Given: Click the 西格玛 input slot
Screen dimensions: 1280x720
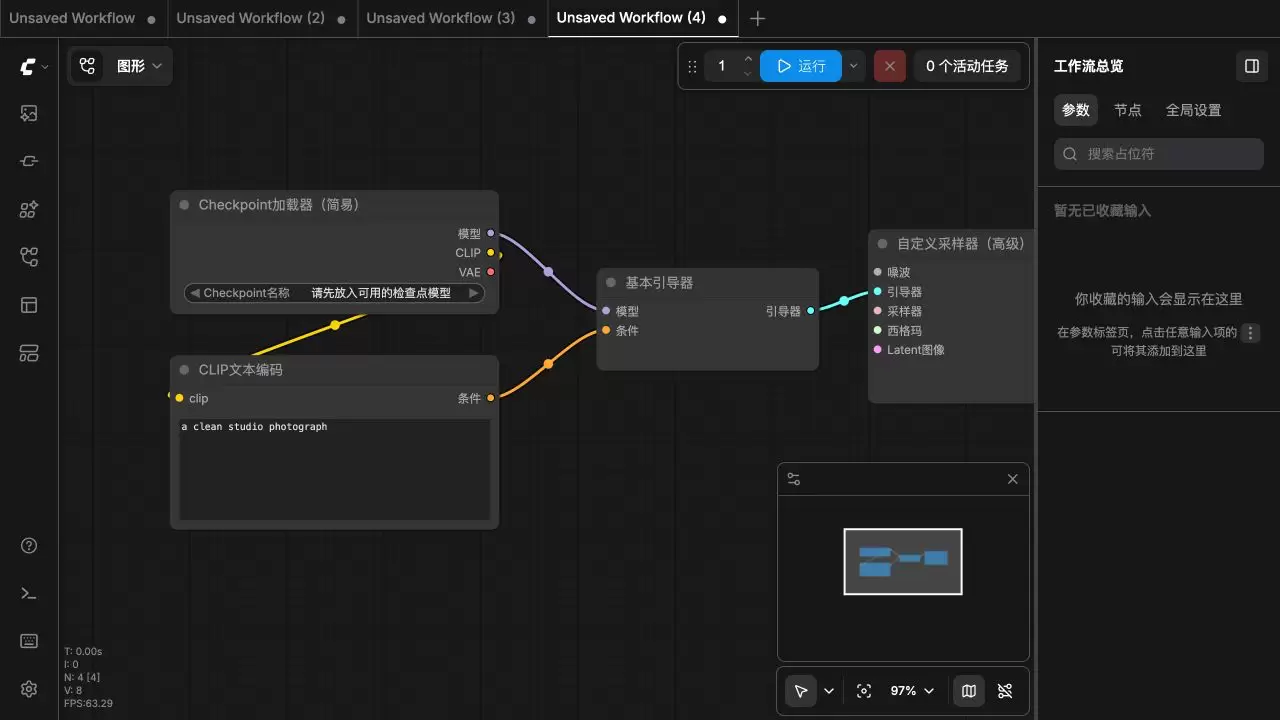Looking at the screenshot, I should (877, 330).
